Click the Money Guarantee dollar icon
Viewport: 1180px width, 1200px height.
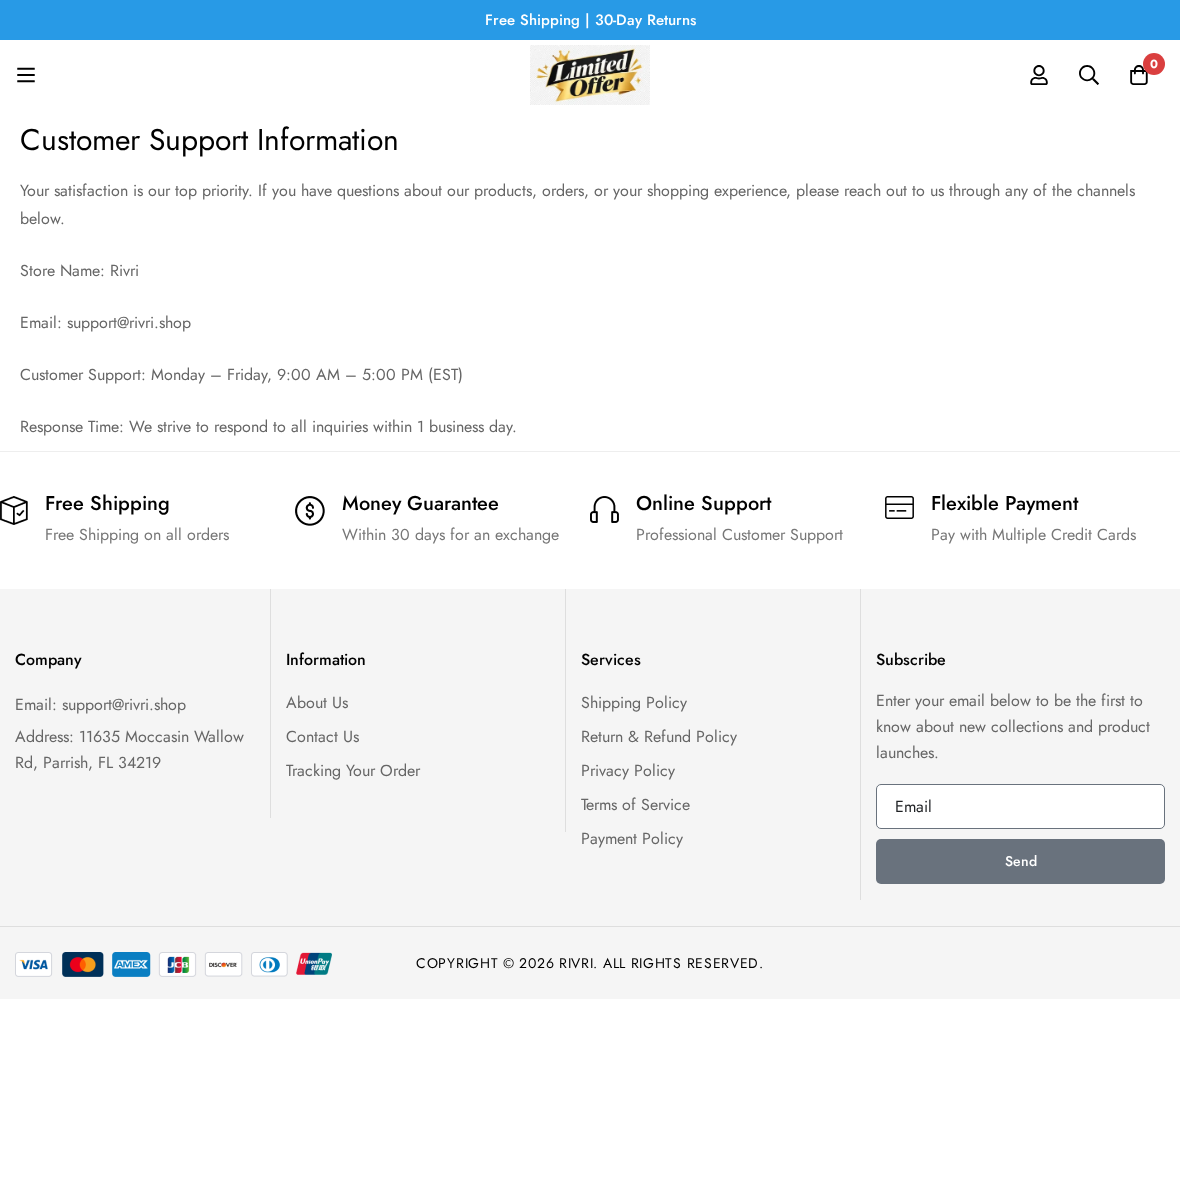pos(310,511)
